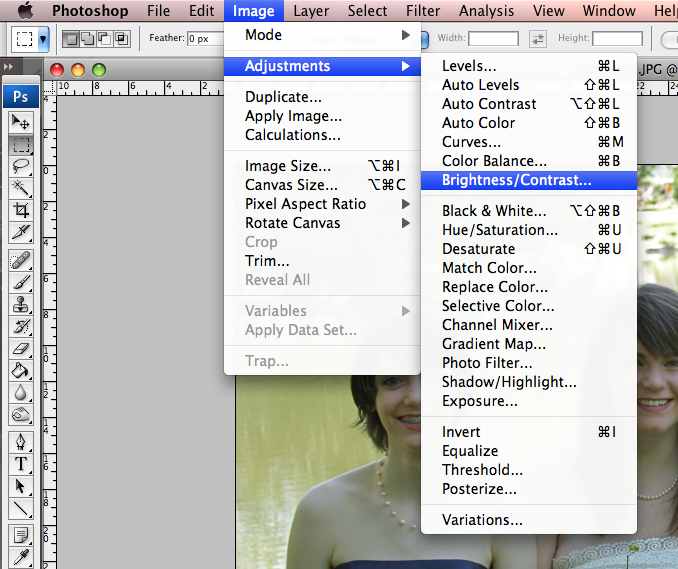Select the Dodge tool
This screenshot has height=569, width=678.
click(20, 415)
